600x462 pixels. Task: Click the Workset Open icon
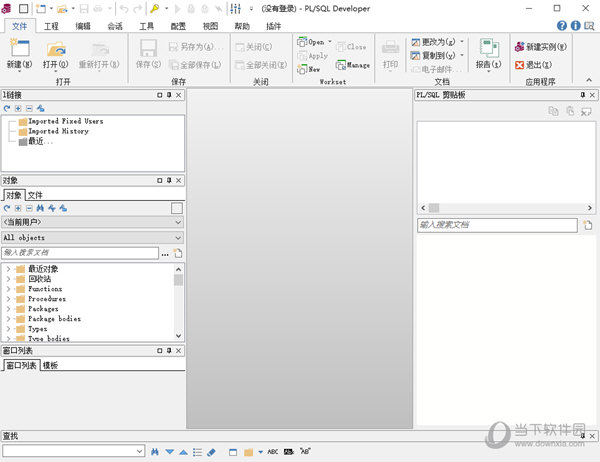click(x=302, y=42)
